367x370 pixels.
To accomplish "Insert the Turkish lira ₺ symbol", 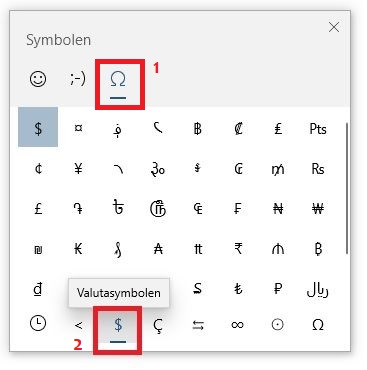I will (238, 289).
